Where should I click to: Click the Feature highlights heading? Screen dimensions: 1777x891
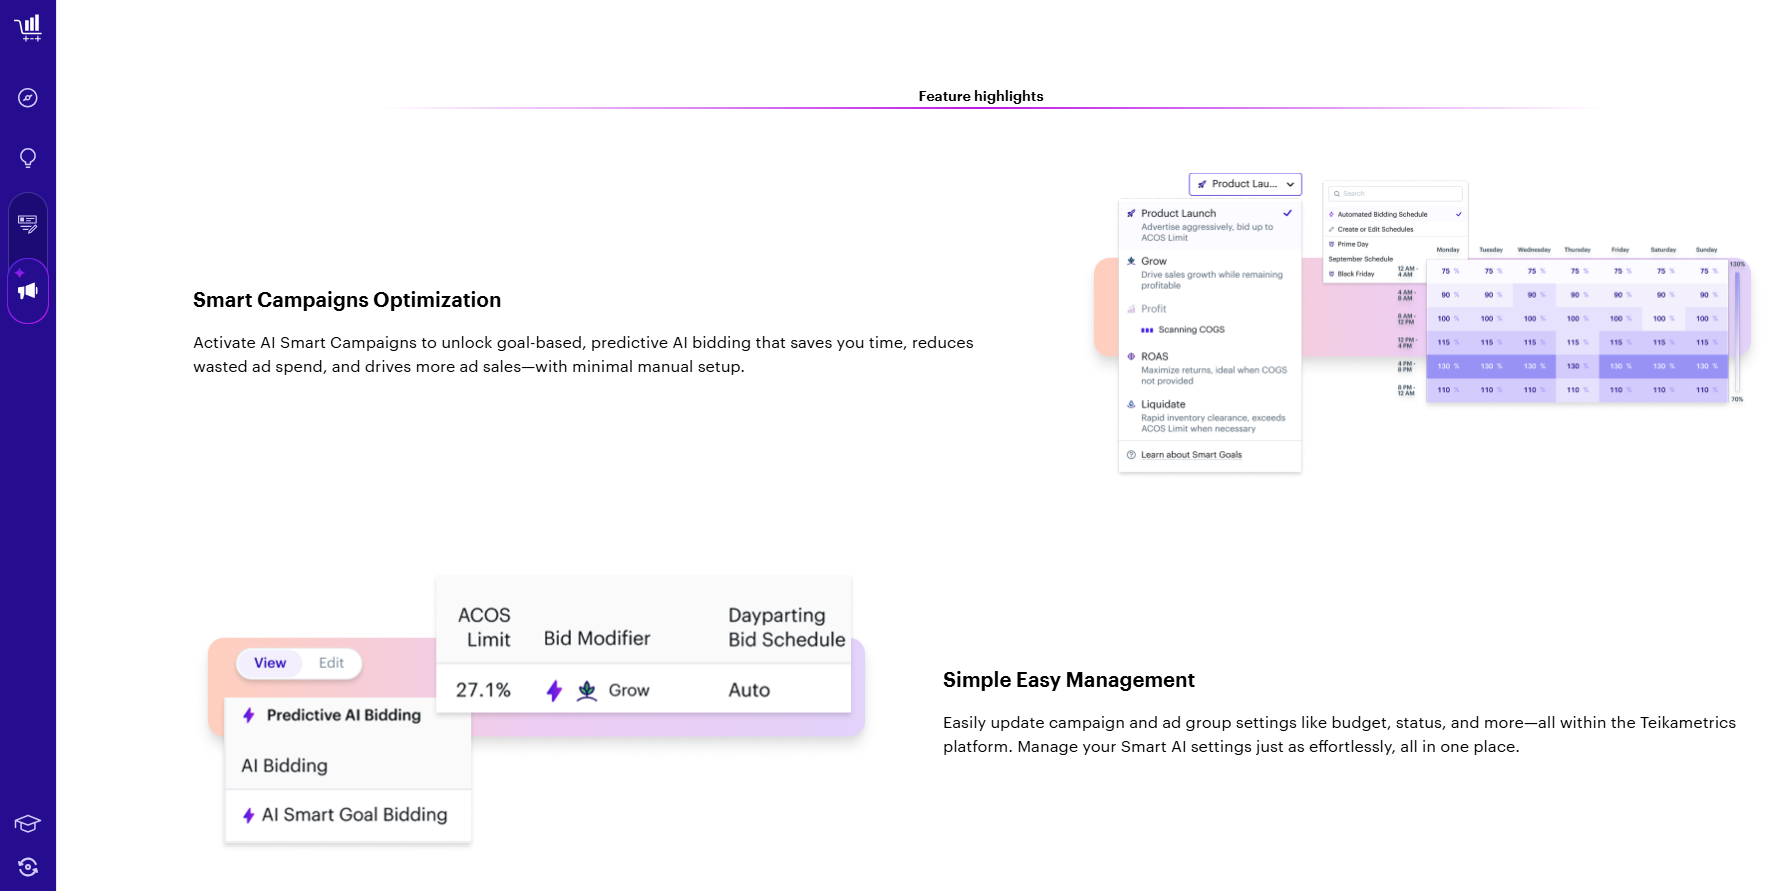981,96
